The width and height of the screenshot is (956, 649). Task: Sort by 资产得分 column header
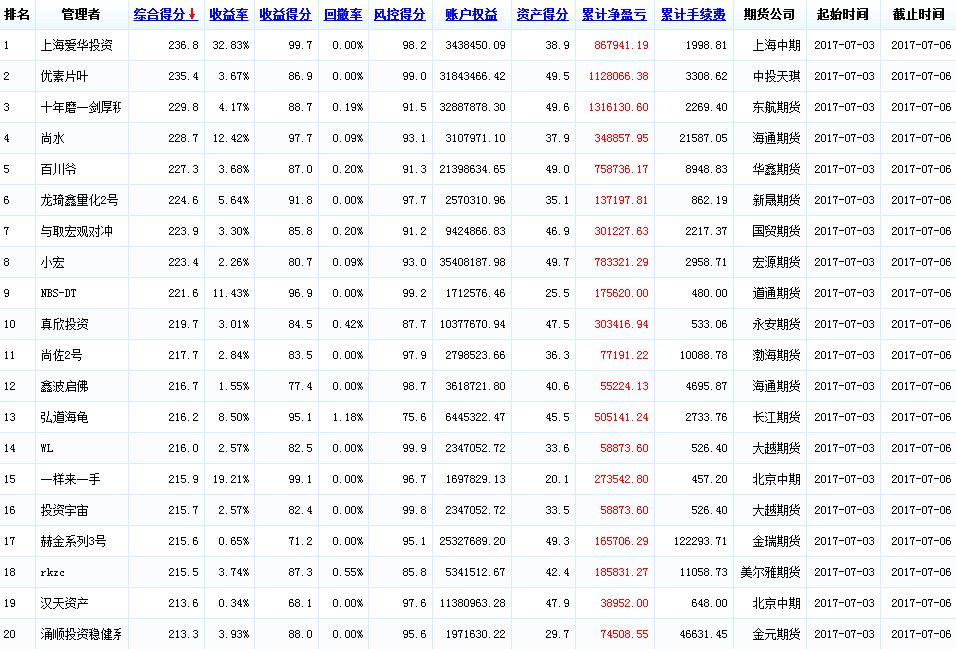click(x=543, y=15)
